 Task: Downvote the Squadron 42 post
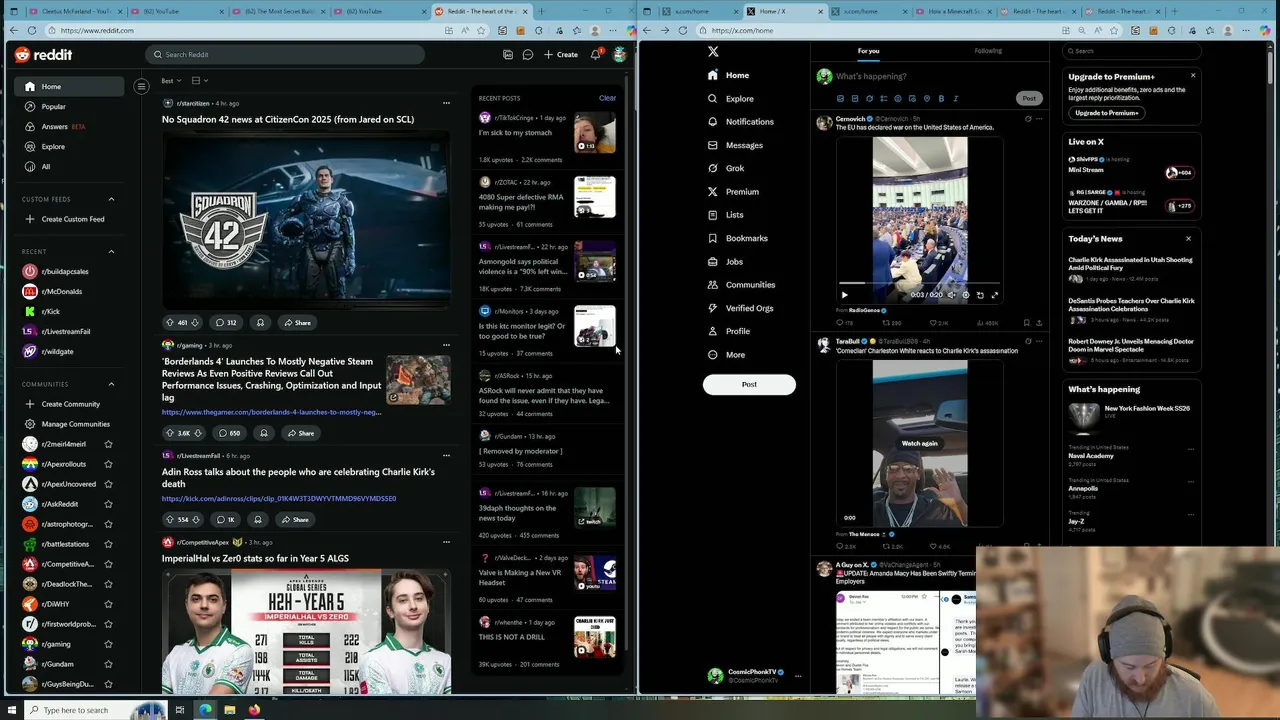pos(195,322)
